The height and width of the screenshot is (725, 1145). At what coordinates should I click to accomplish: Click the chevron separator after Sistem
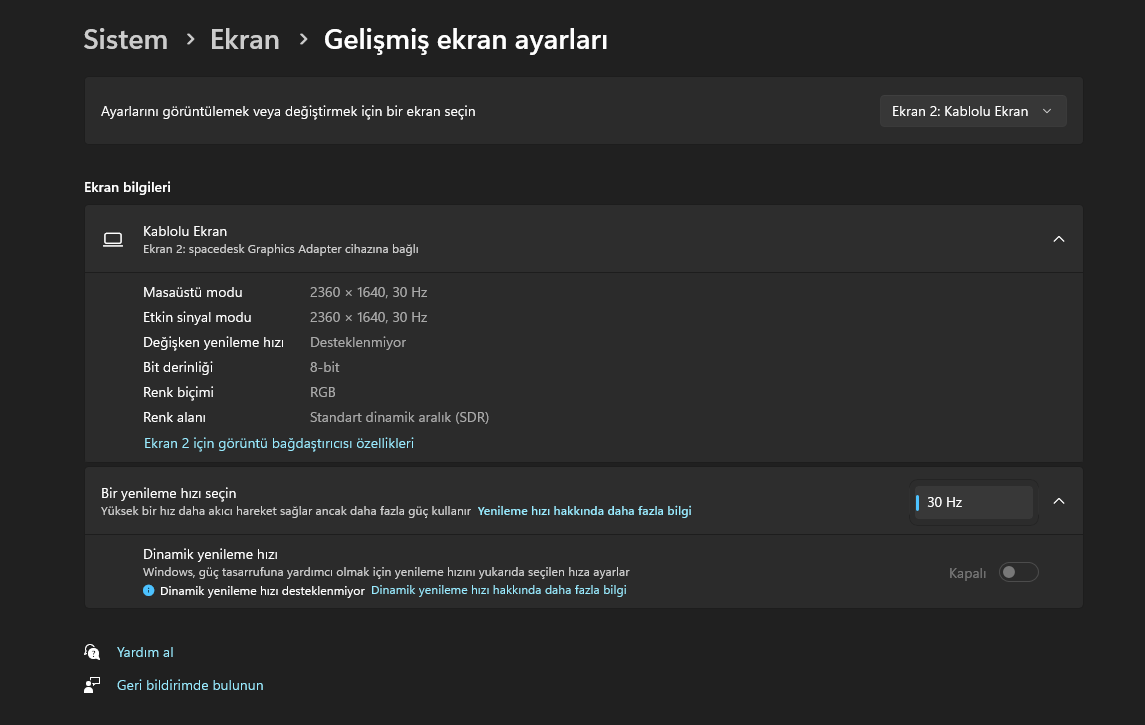[x=191, y=39]
